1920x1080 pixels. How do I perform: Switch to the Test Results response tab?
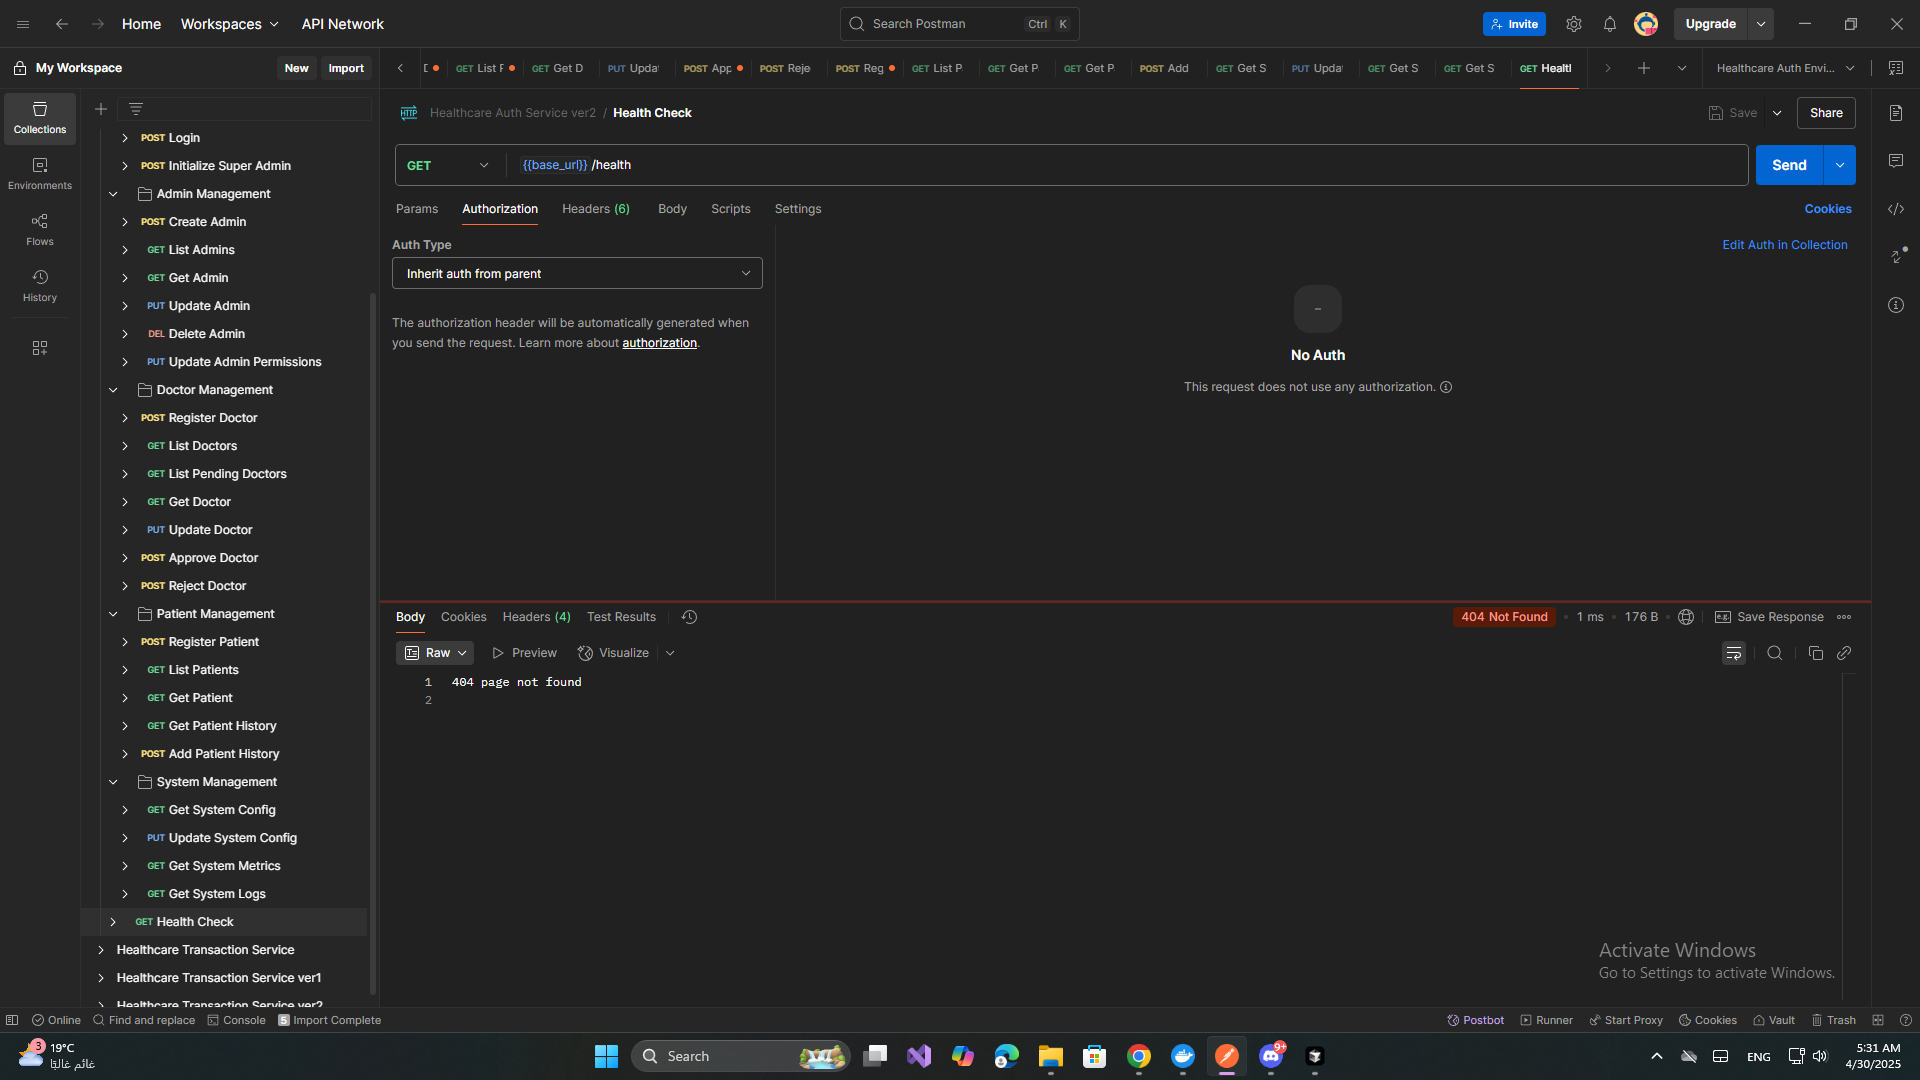[621, 617]
